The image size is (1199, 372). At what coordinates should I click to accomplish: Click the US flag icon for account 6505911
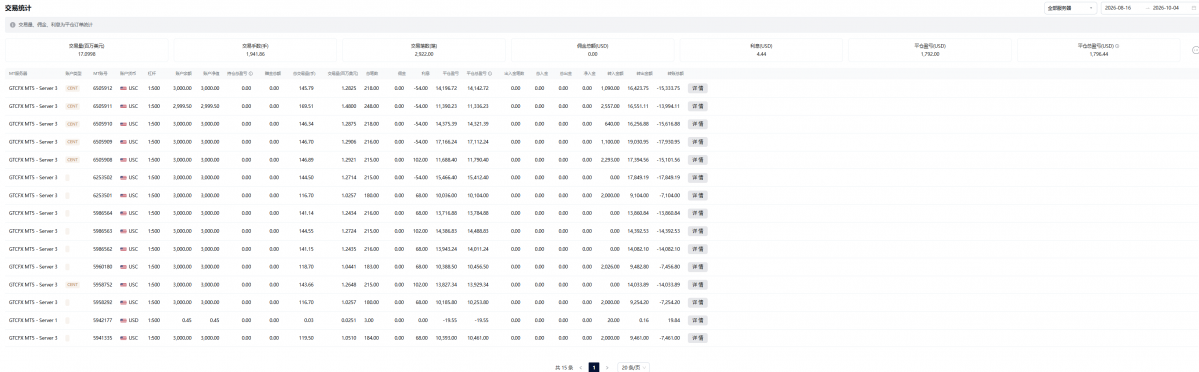123,106
